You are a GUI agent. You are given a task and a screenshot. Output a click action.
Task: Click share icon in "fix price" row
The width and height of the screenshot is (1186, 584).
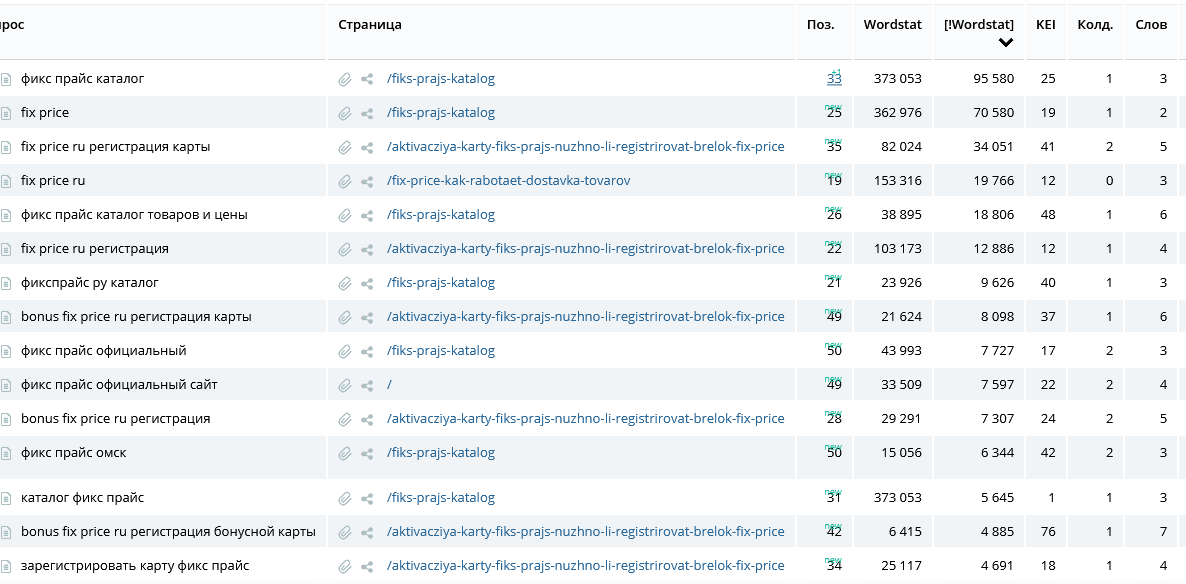[368, 113]
